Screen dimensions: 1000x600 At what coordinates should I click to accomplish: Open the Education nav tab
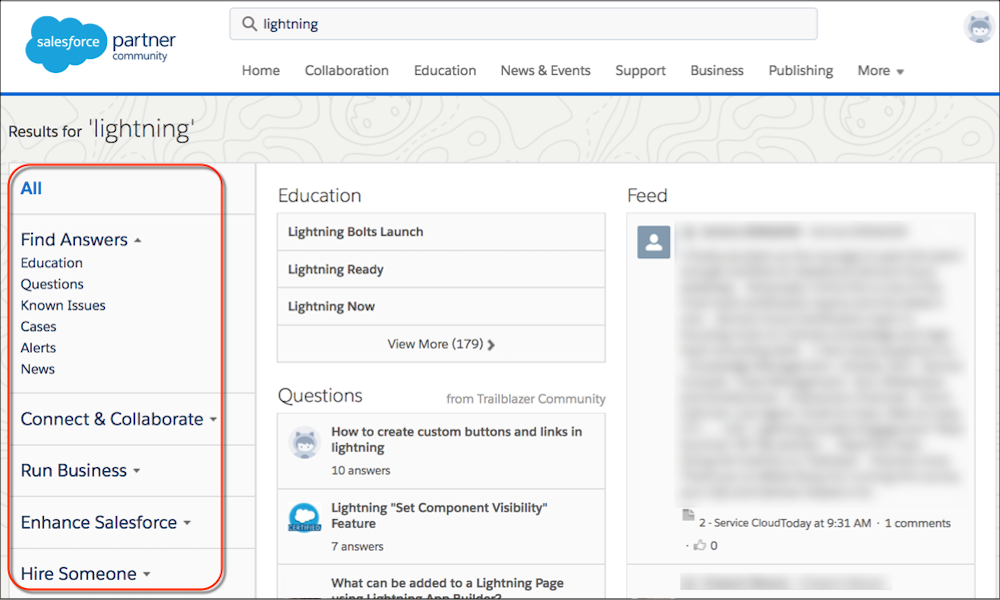(x=445, y=71)
